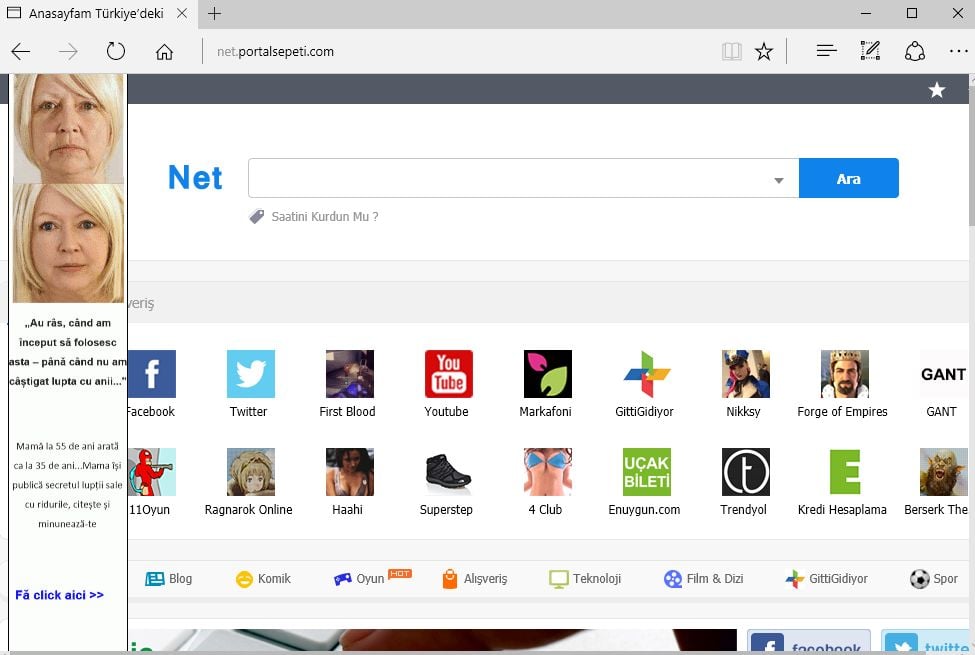
Task: Open the Markafoni shortcut icon
Action: click(547, 374)
